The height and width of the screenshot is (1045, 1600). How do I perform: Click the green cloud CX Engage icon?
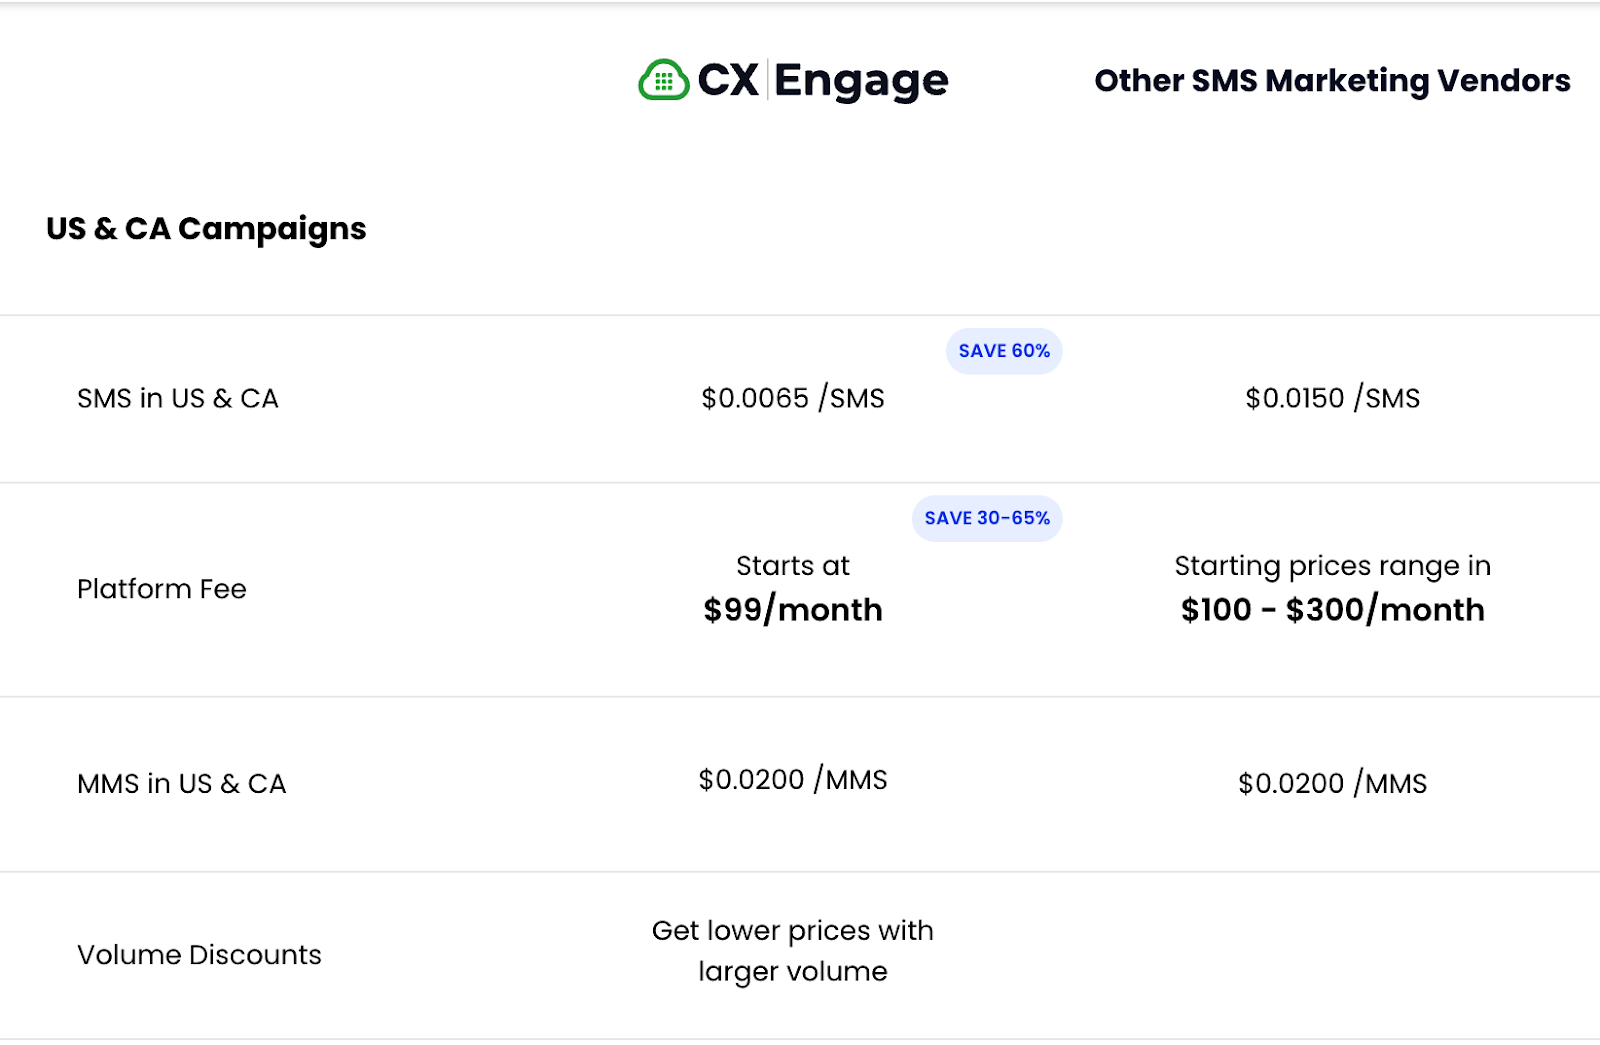pos(664,80)
